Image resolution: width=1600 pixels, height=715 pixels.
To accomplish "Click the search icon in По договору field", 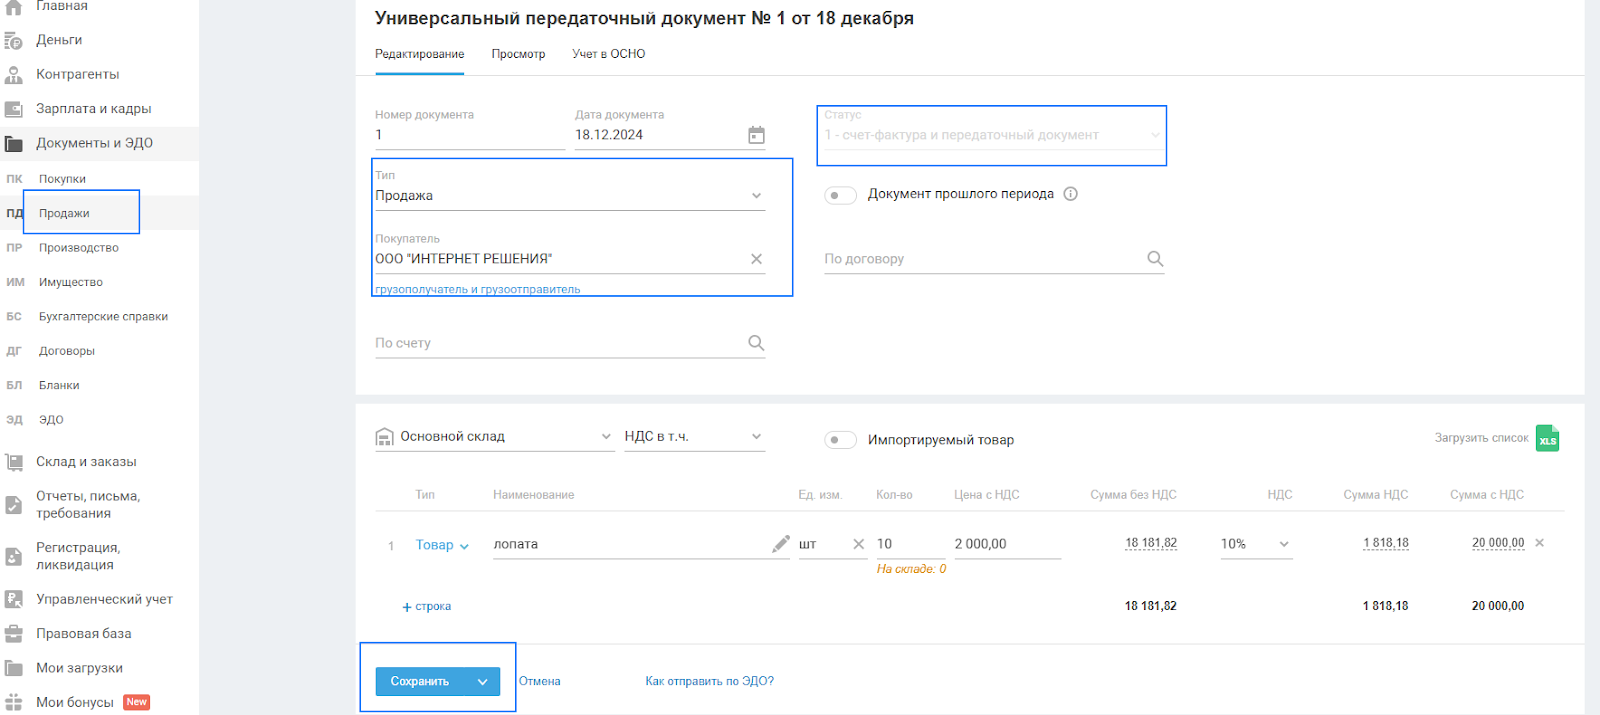I will pos(1155,259).
